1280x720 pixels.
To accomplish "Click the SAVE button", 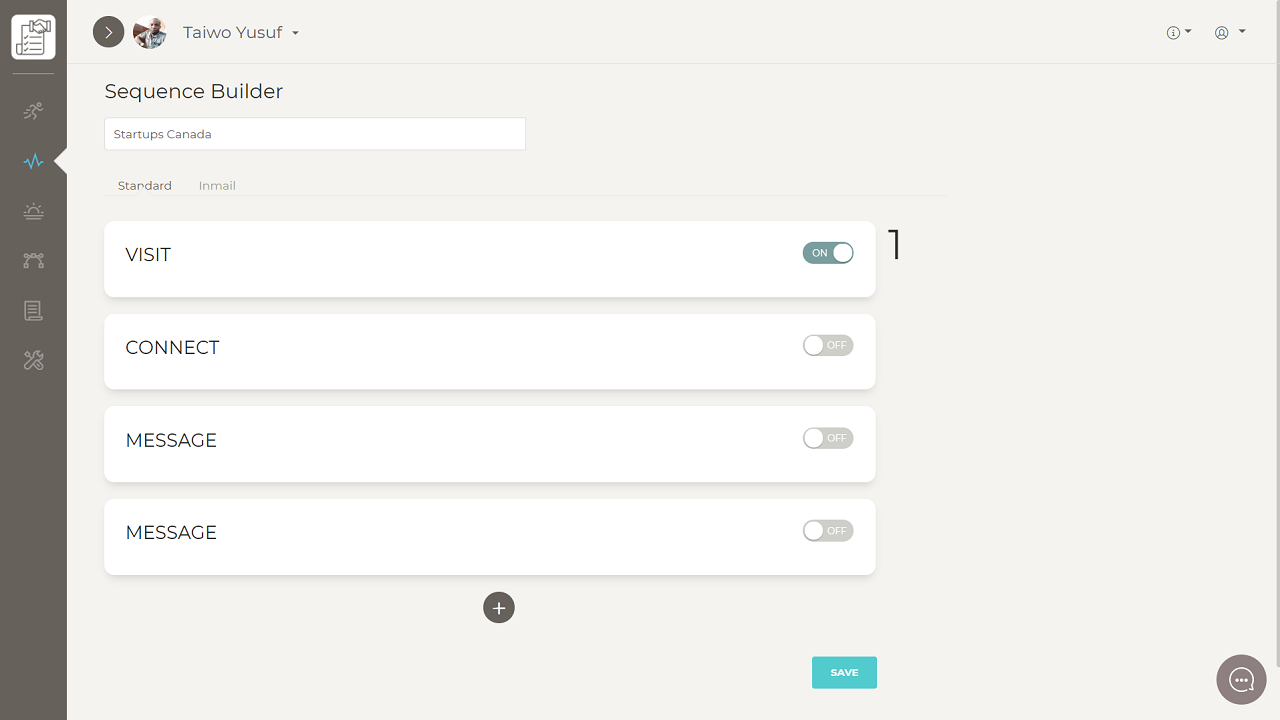I will point(844,673).
